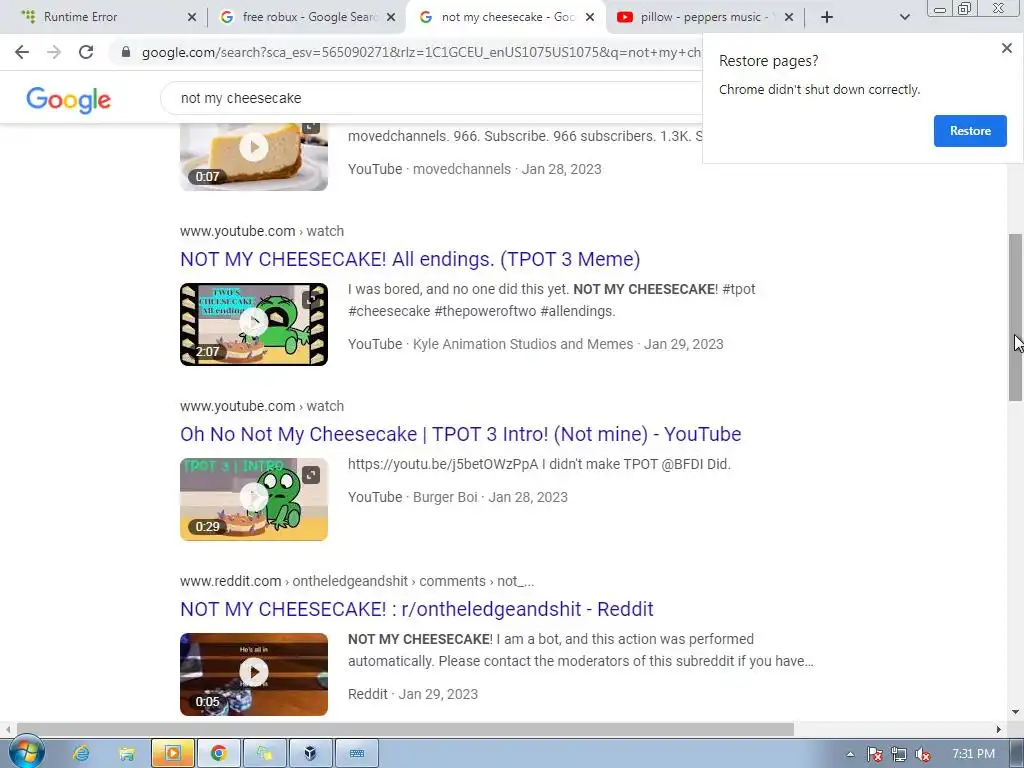Click the muted volume tray icon
Viewport: 1024px width, 768px height.
(x=923, y=754)
